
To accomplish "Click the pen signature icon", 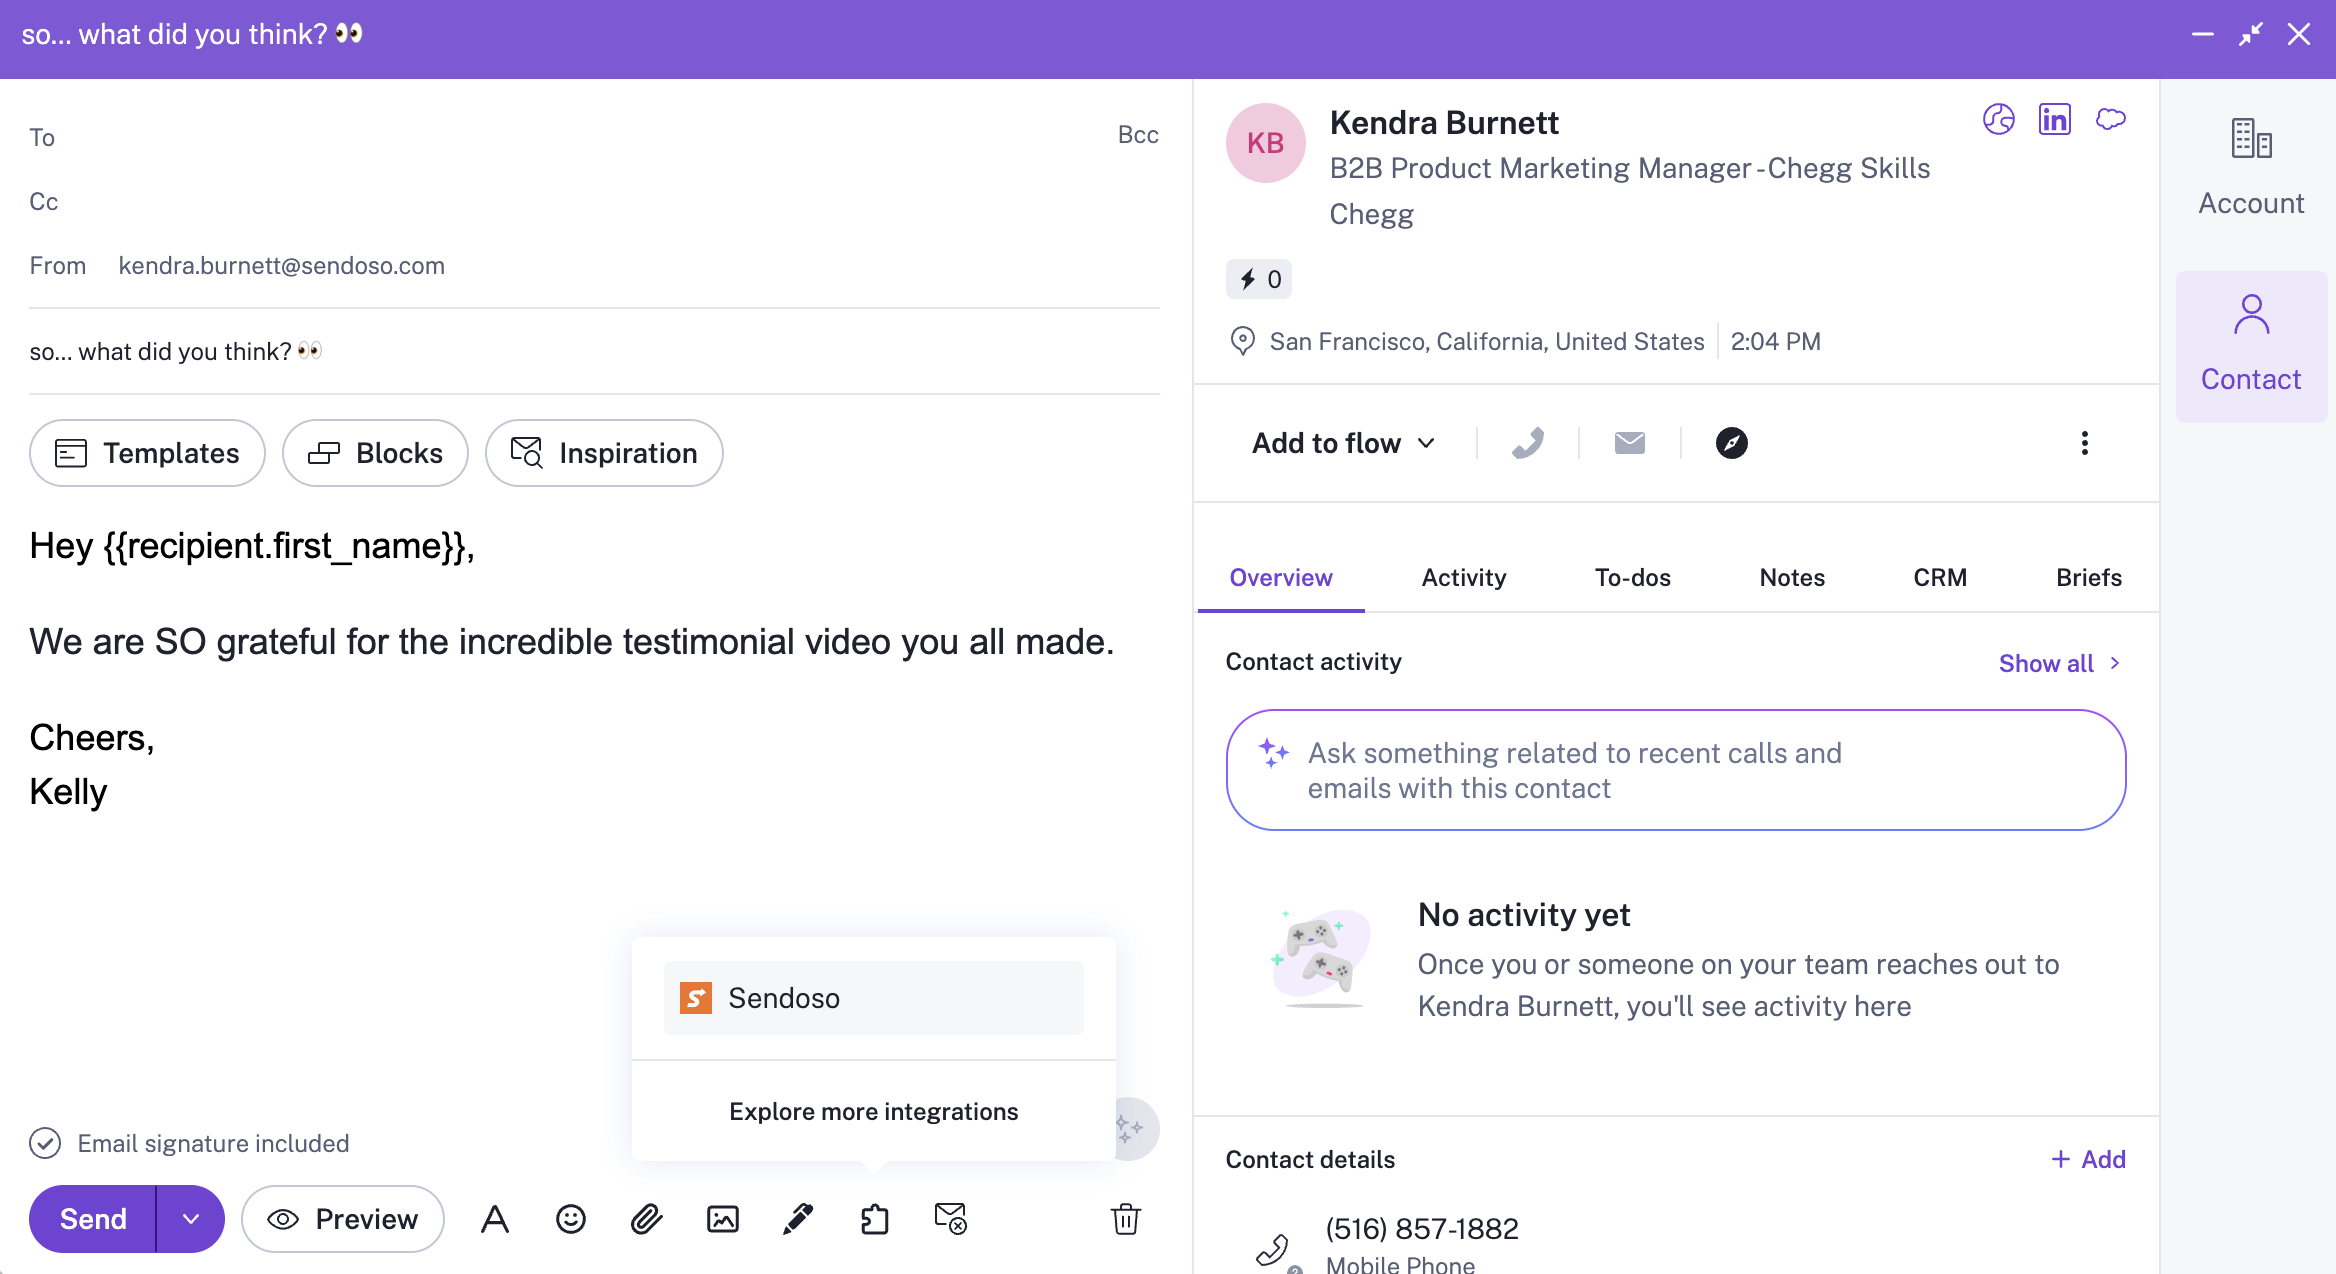I will (798, 1219).
